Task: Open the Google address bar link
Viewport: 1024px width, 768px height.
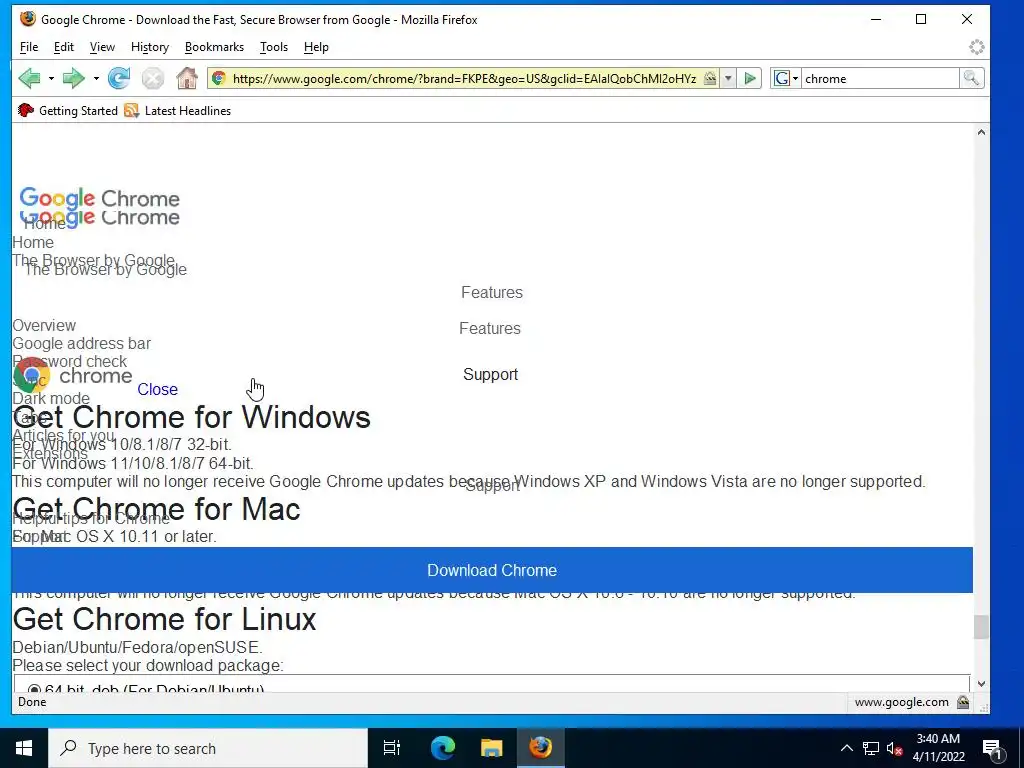Action: [82, 344]
